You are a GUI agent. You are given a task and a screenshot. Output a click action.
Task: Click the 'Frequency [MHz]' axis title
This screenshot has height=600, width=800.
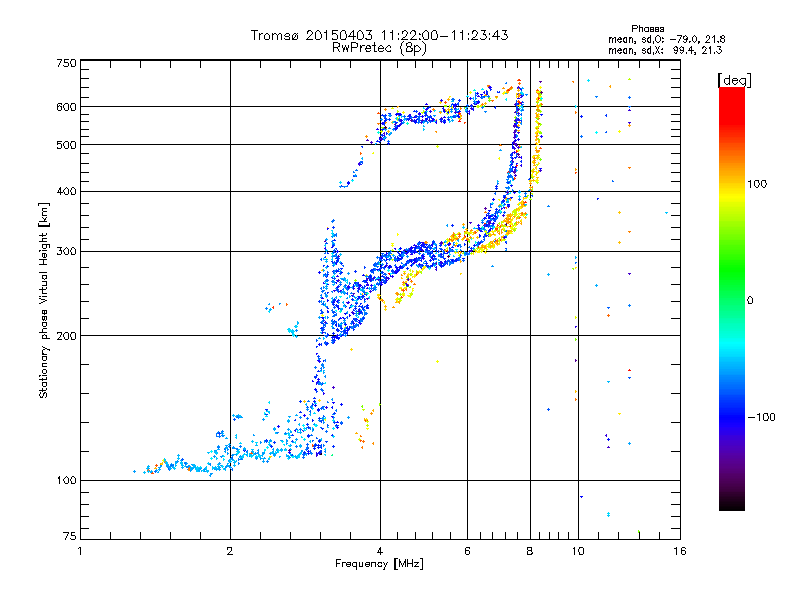point(379,564)
